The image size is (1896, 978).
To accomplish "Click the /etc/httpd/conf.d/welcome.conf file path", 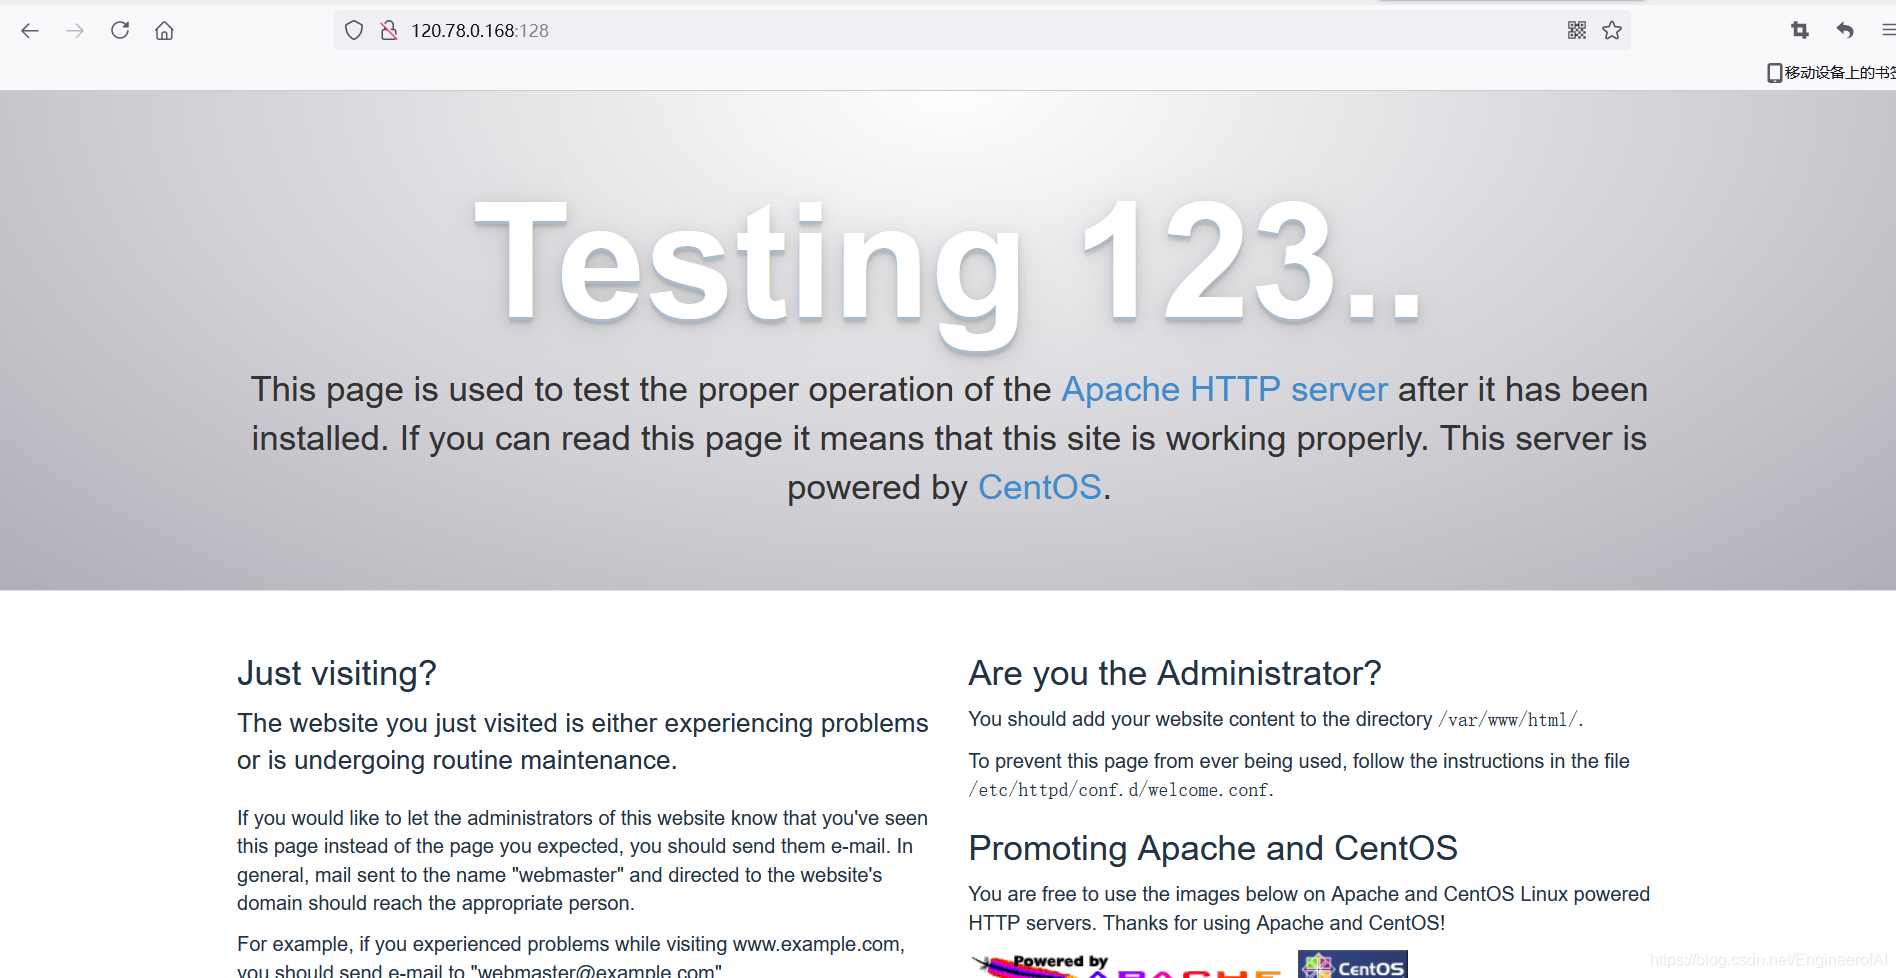I will [1119, 790].
